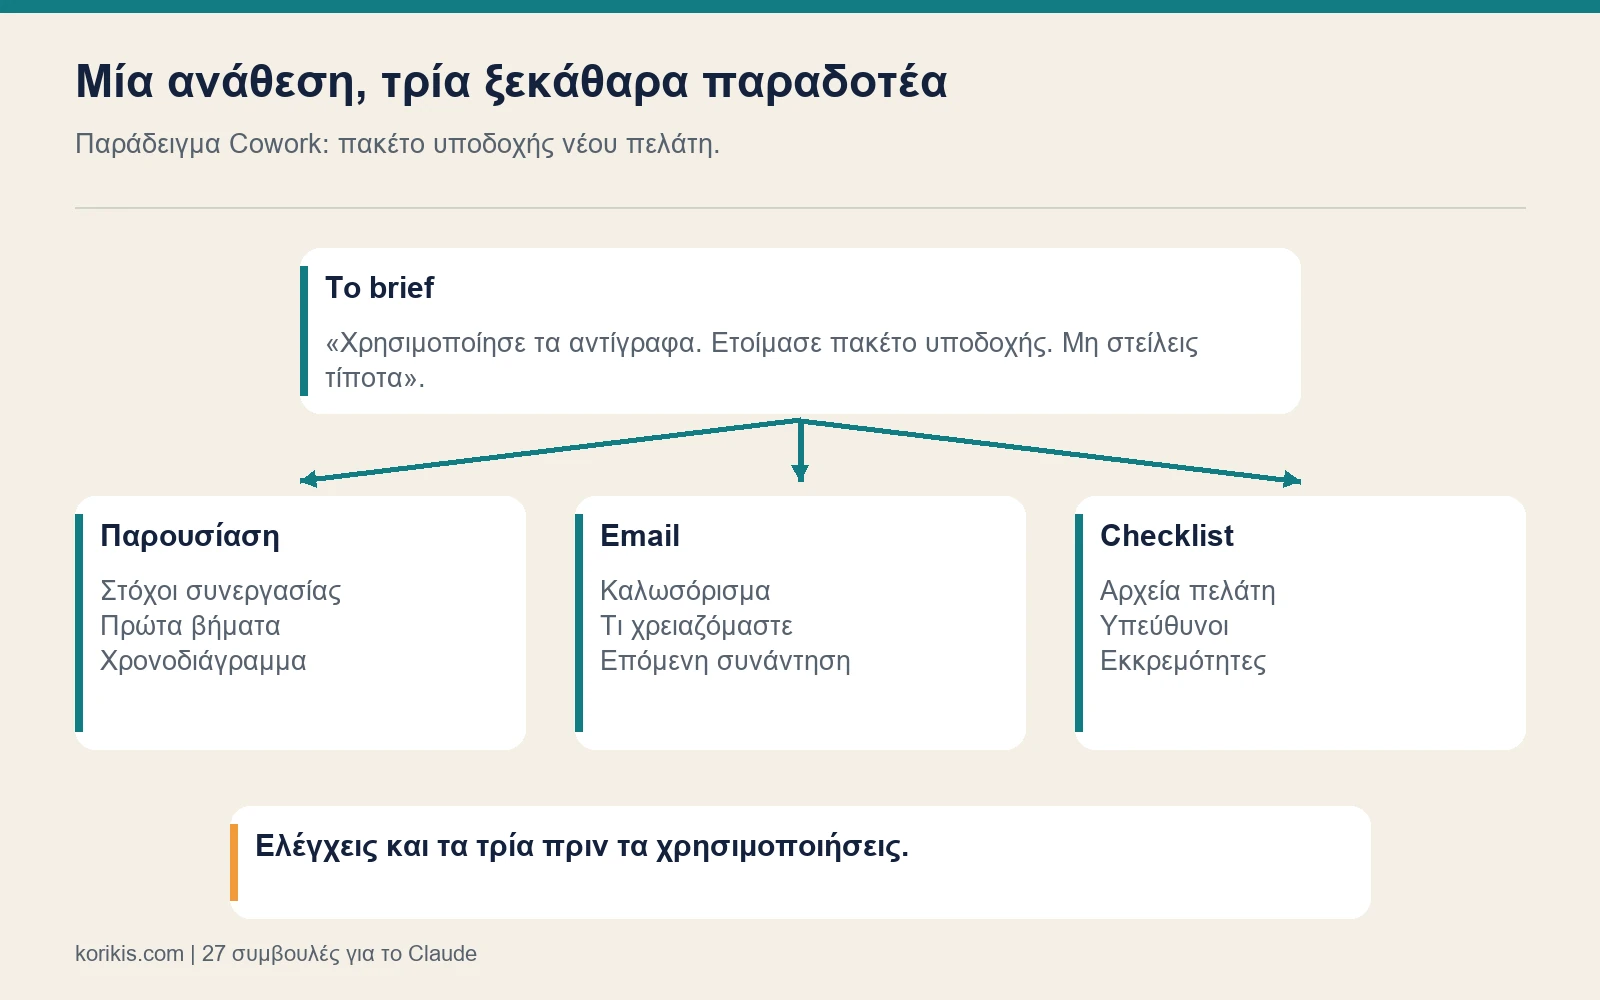Select the line 'Εκκρεμότητες'
Image resolution: width=1600 pixels, height=1000 pixels.
(x=1183, y=661)
